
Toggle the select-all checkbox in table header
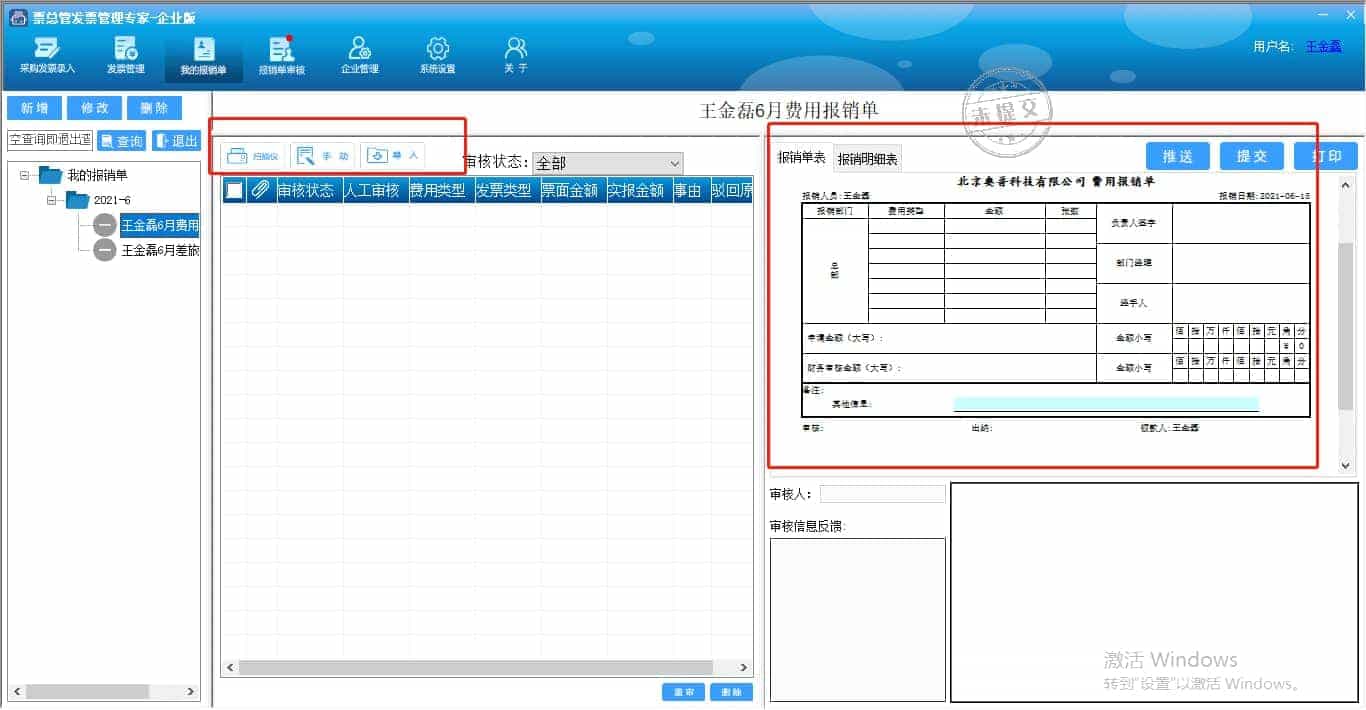coord(234,190)
